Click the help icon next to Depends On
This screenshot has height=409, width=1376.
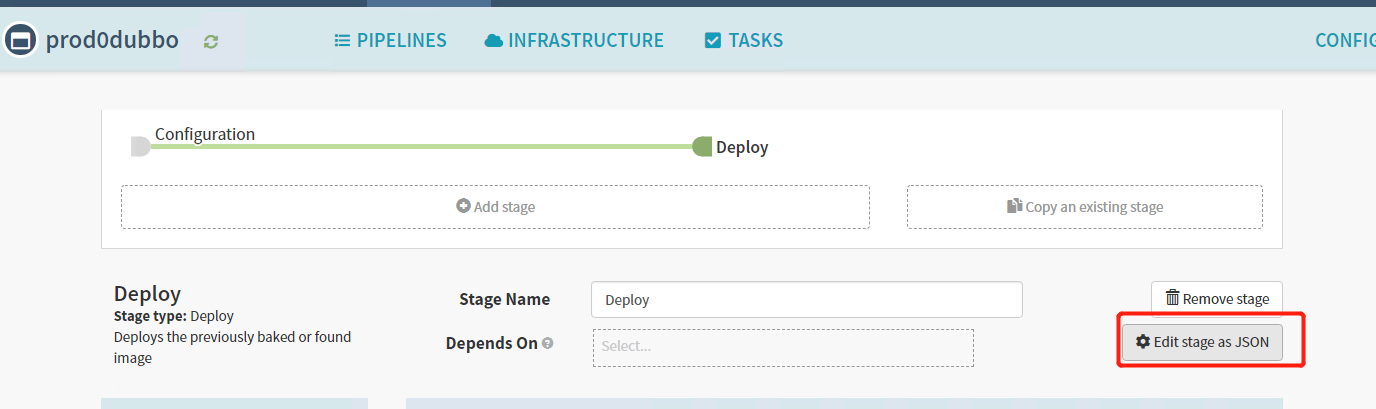tap(548, 343)
